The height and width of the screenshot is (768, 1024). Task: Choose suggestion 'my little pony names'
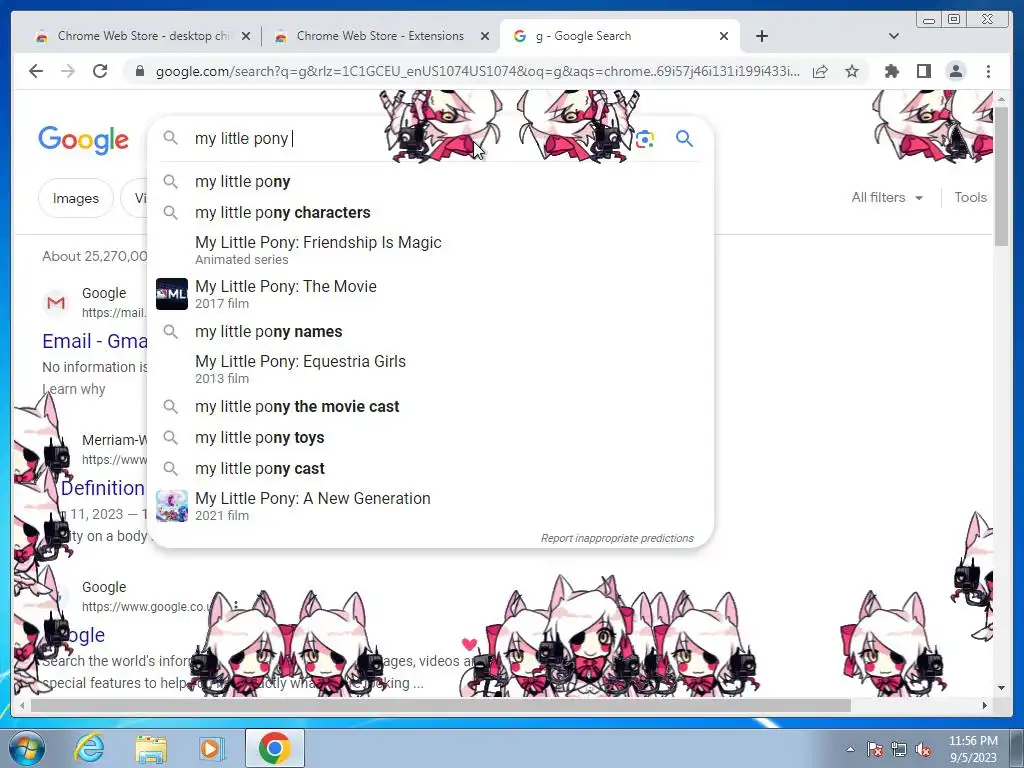431,331
